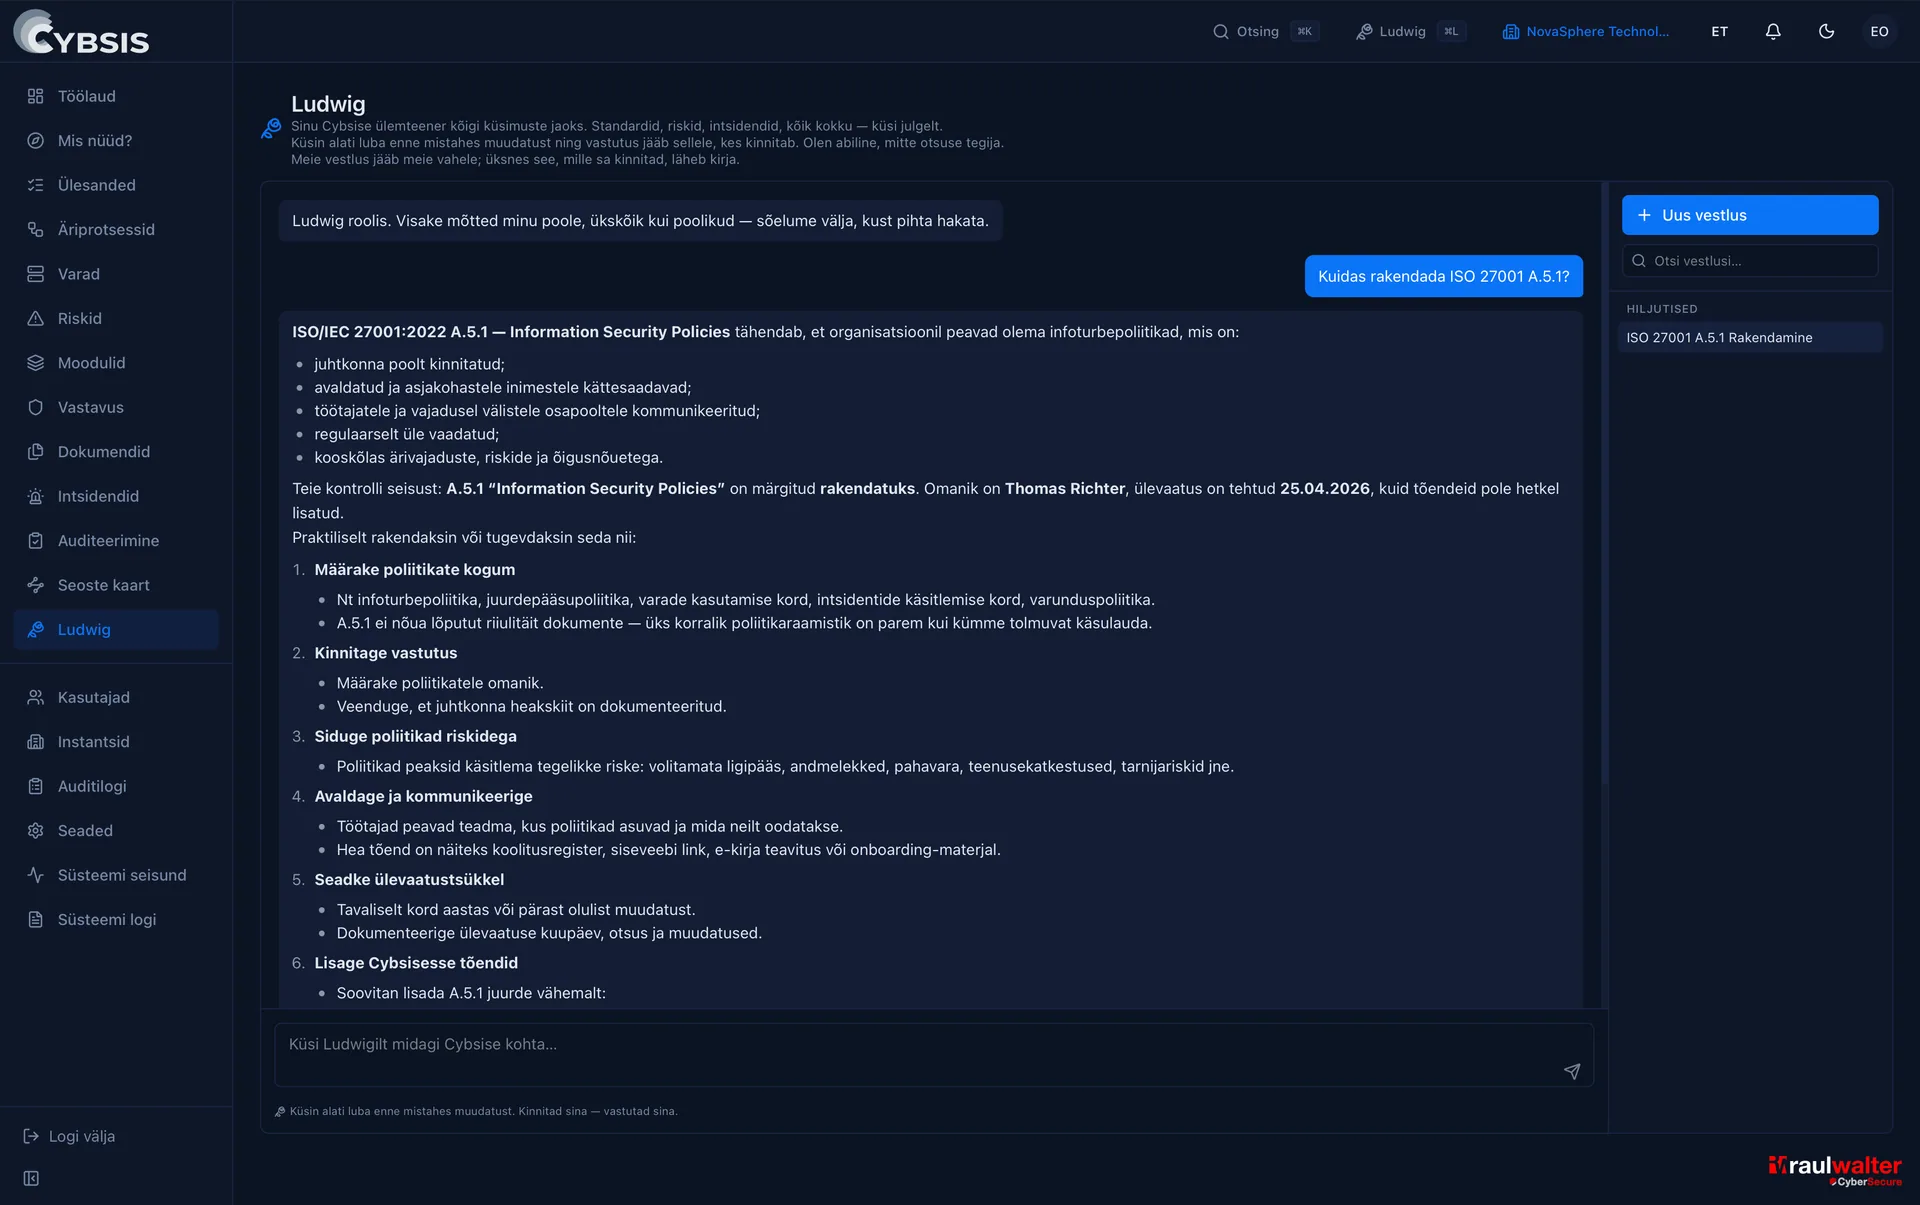
Task: Click the heading "Avaldage ja kommunikeerige"
Action: click(x=423, y=797)
